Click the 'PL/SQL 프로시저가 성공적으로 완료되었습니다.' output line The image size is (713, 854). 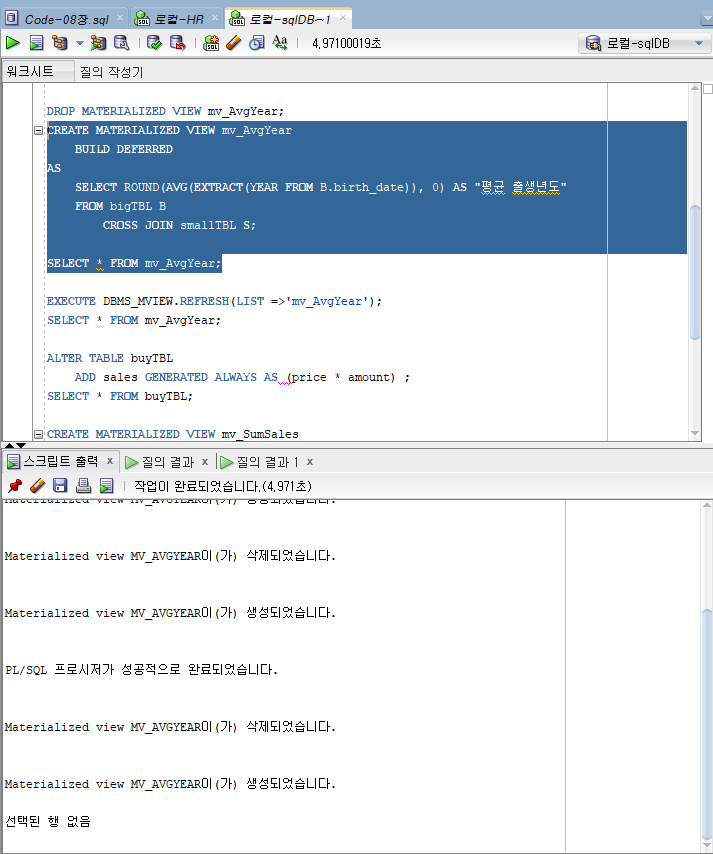click(142, 669)
